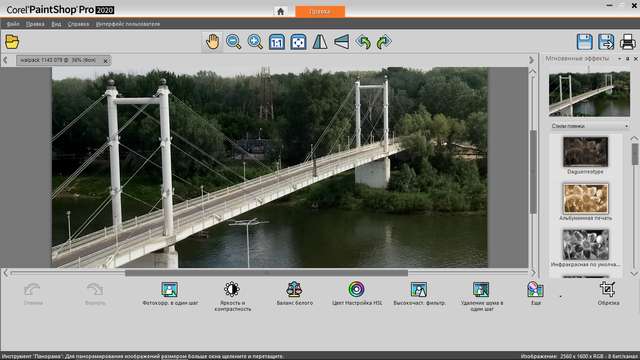Go to the Home screen tab
The width and height of the screenshot is (640, 360).
pyautogui.click(x=280, y=11)
